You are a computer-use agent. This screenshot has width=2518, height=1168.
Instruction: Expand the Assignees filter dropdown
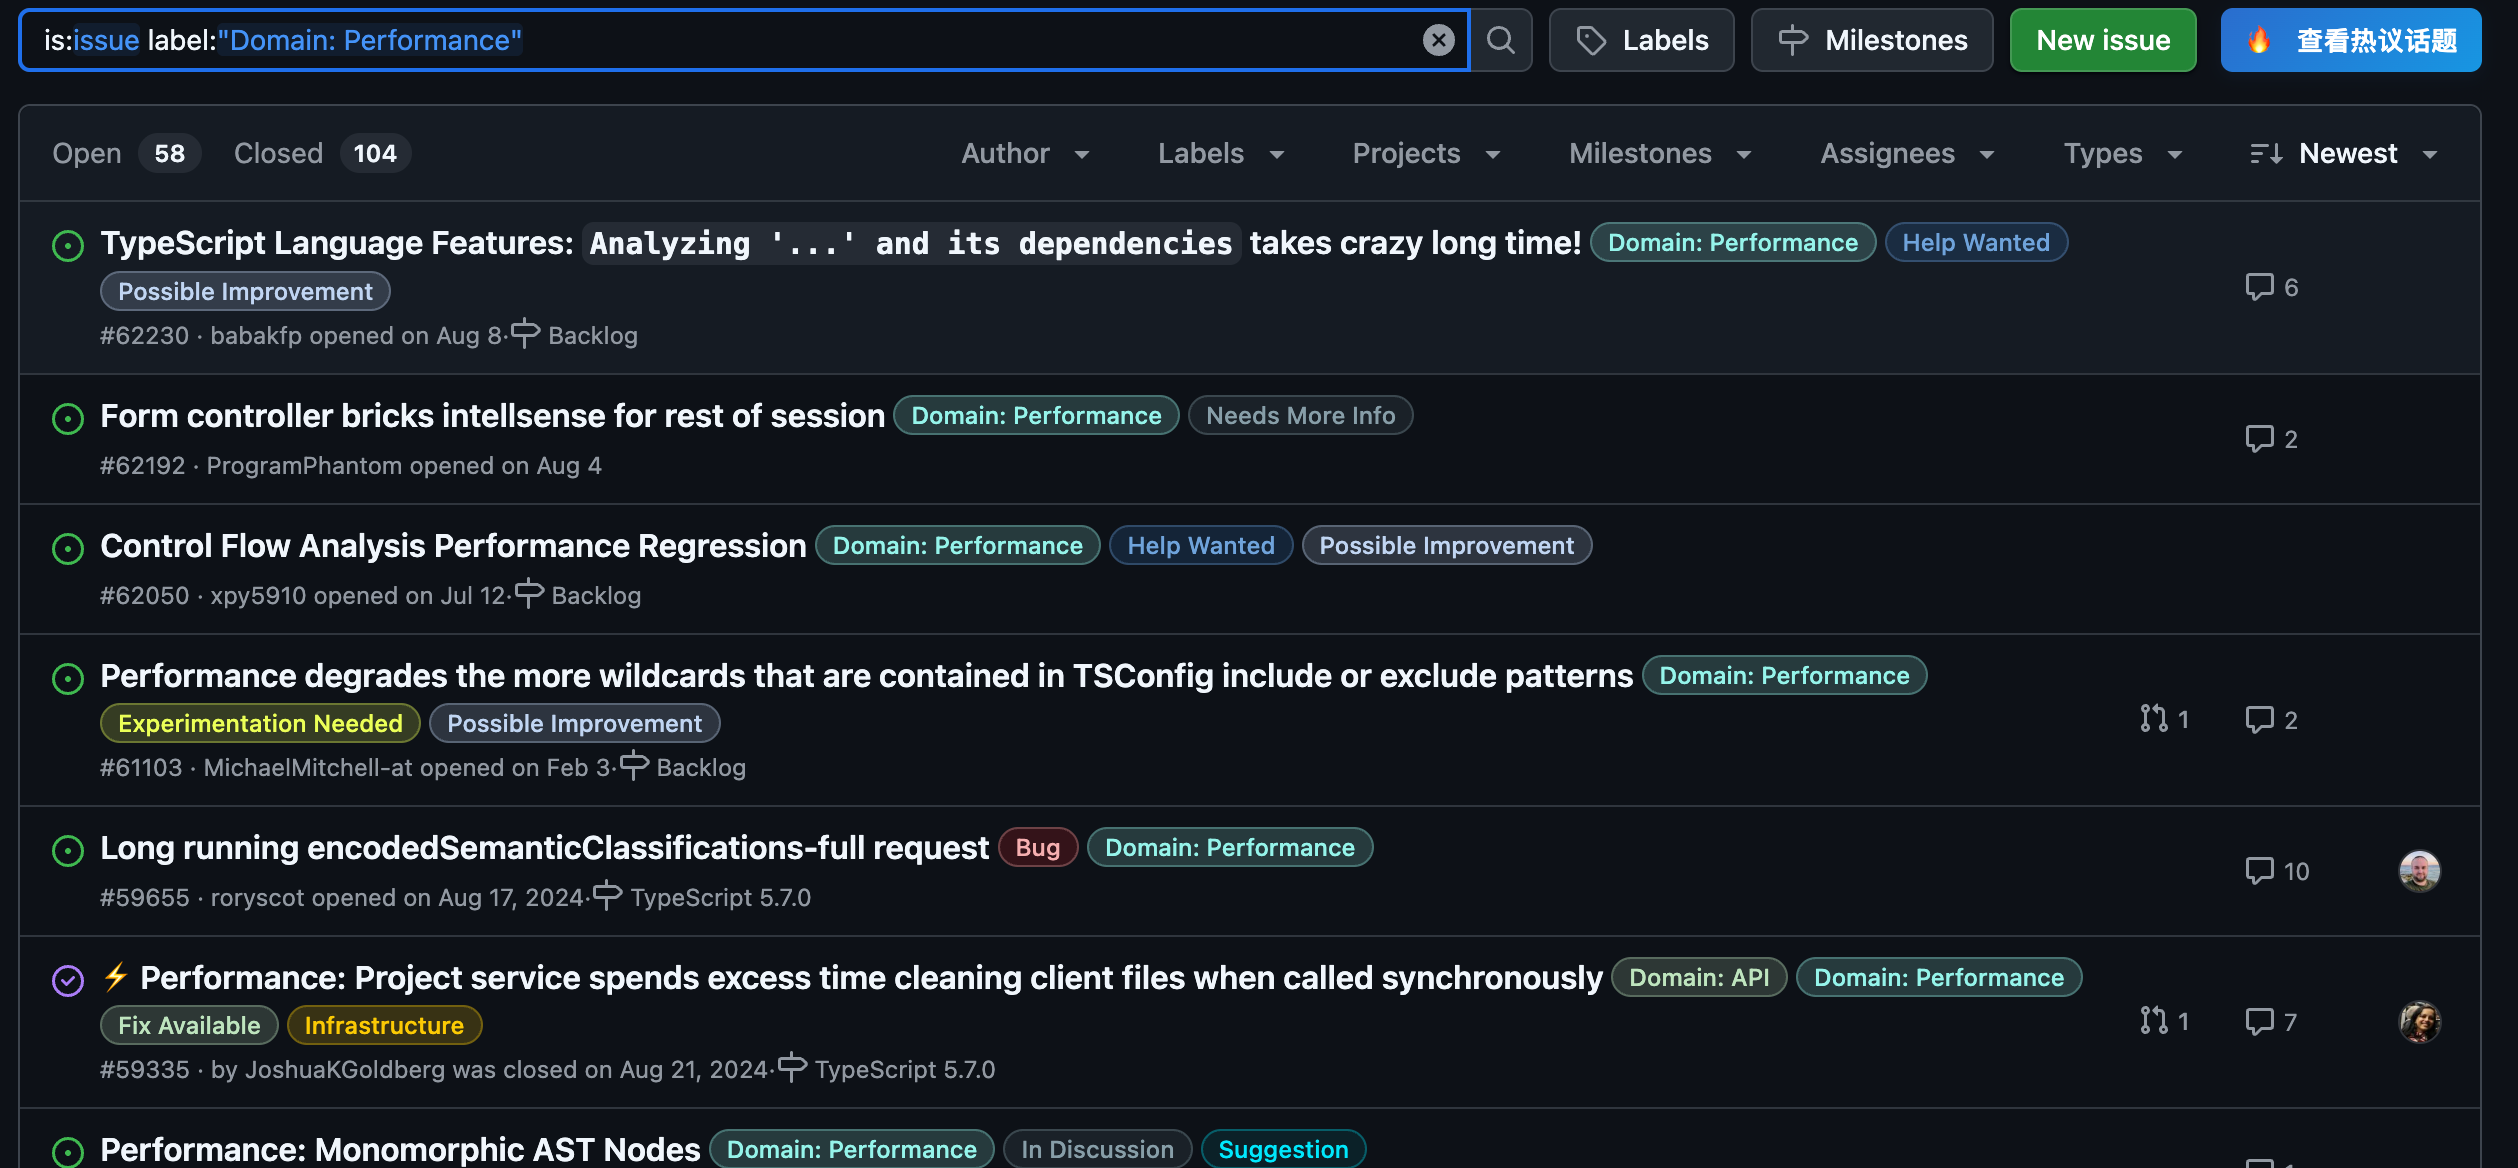point(1906,153)
